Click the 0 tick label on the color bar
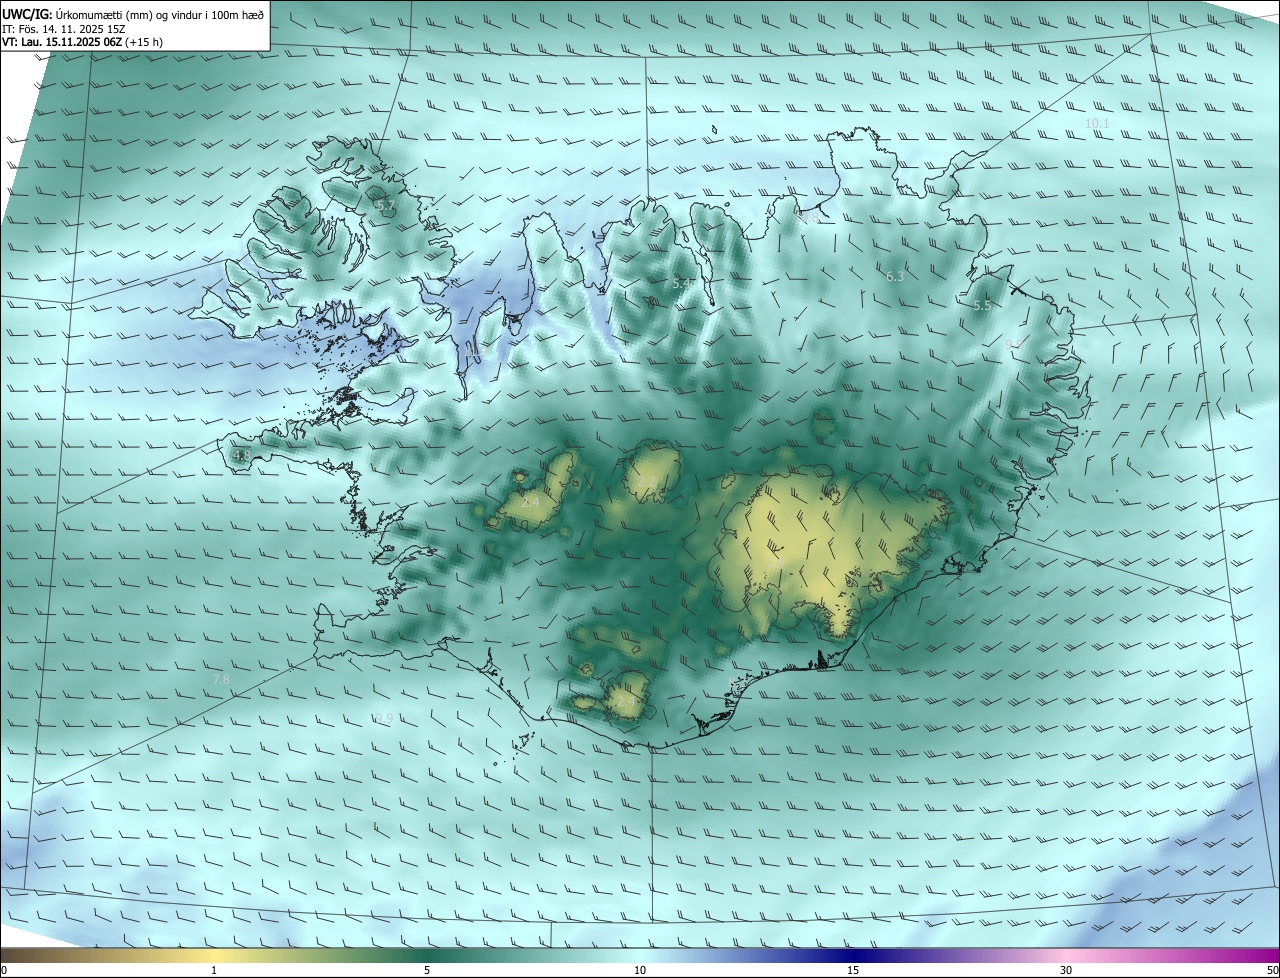The width and height of the screenshot is (1280, 978). [4, 970]
